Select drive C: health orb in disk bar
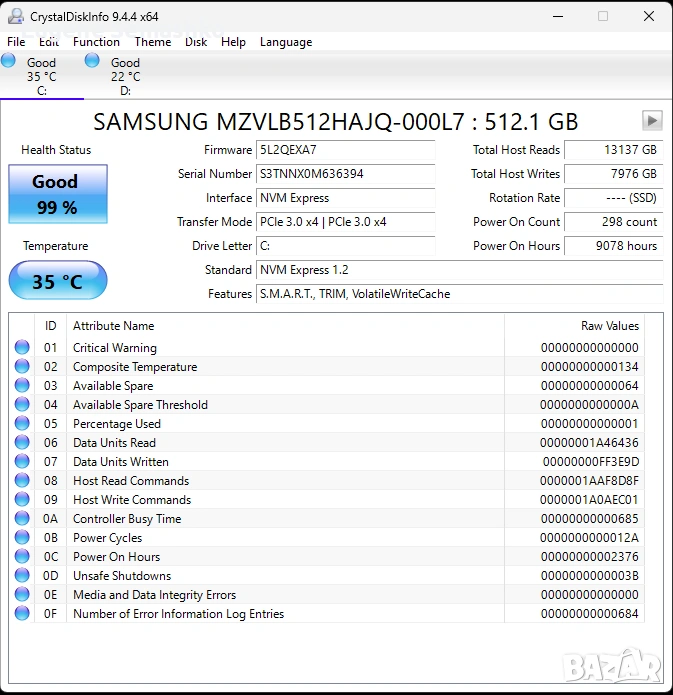Viewport: 673px width, 695px height. tap(9, 61)
